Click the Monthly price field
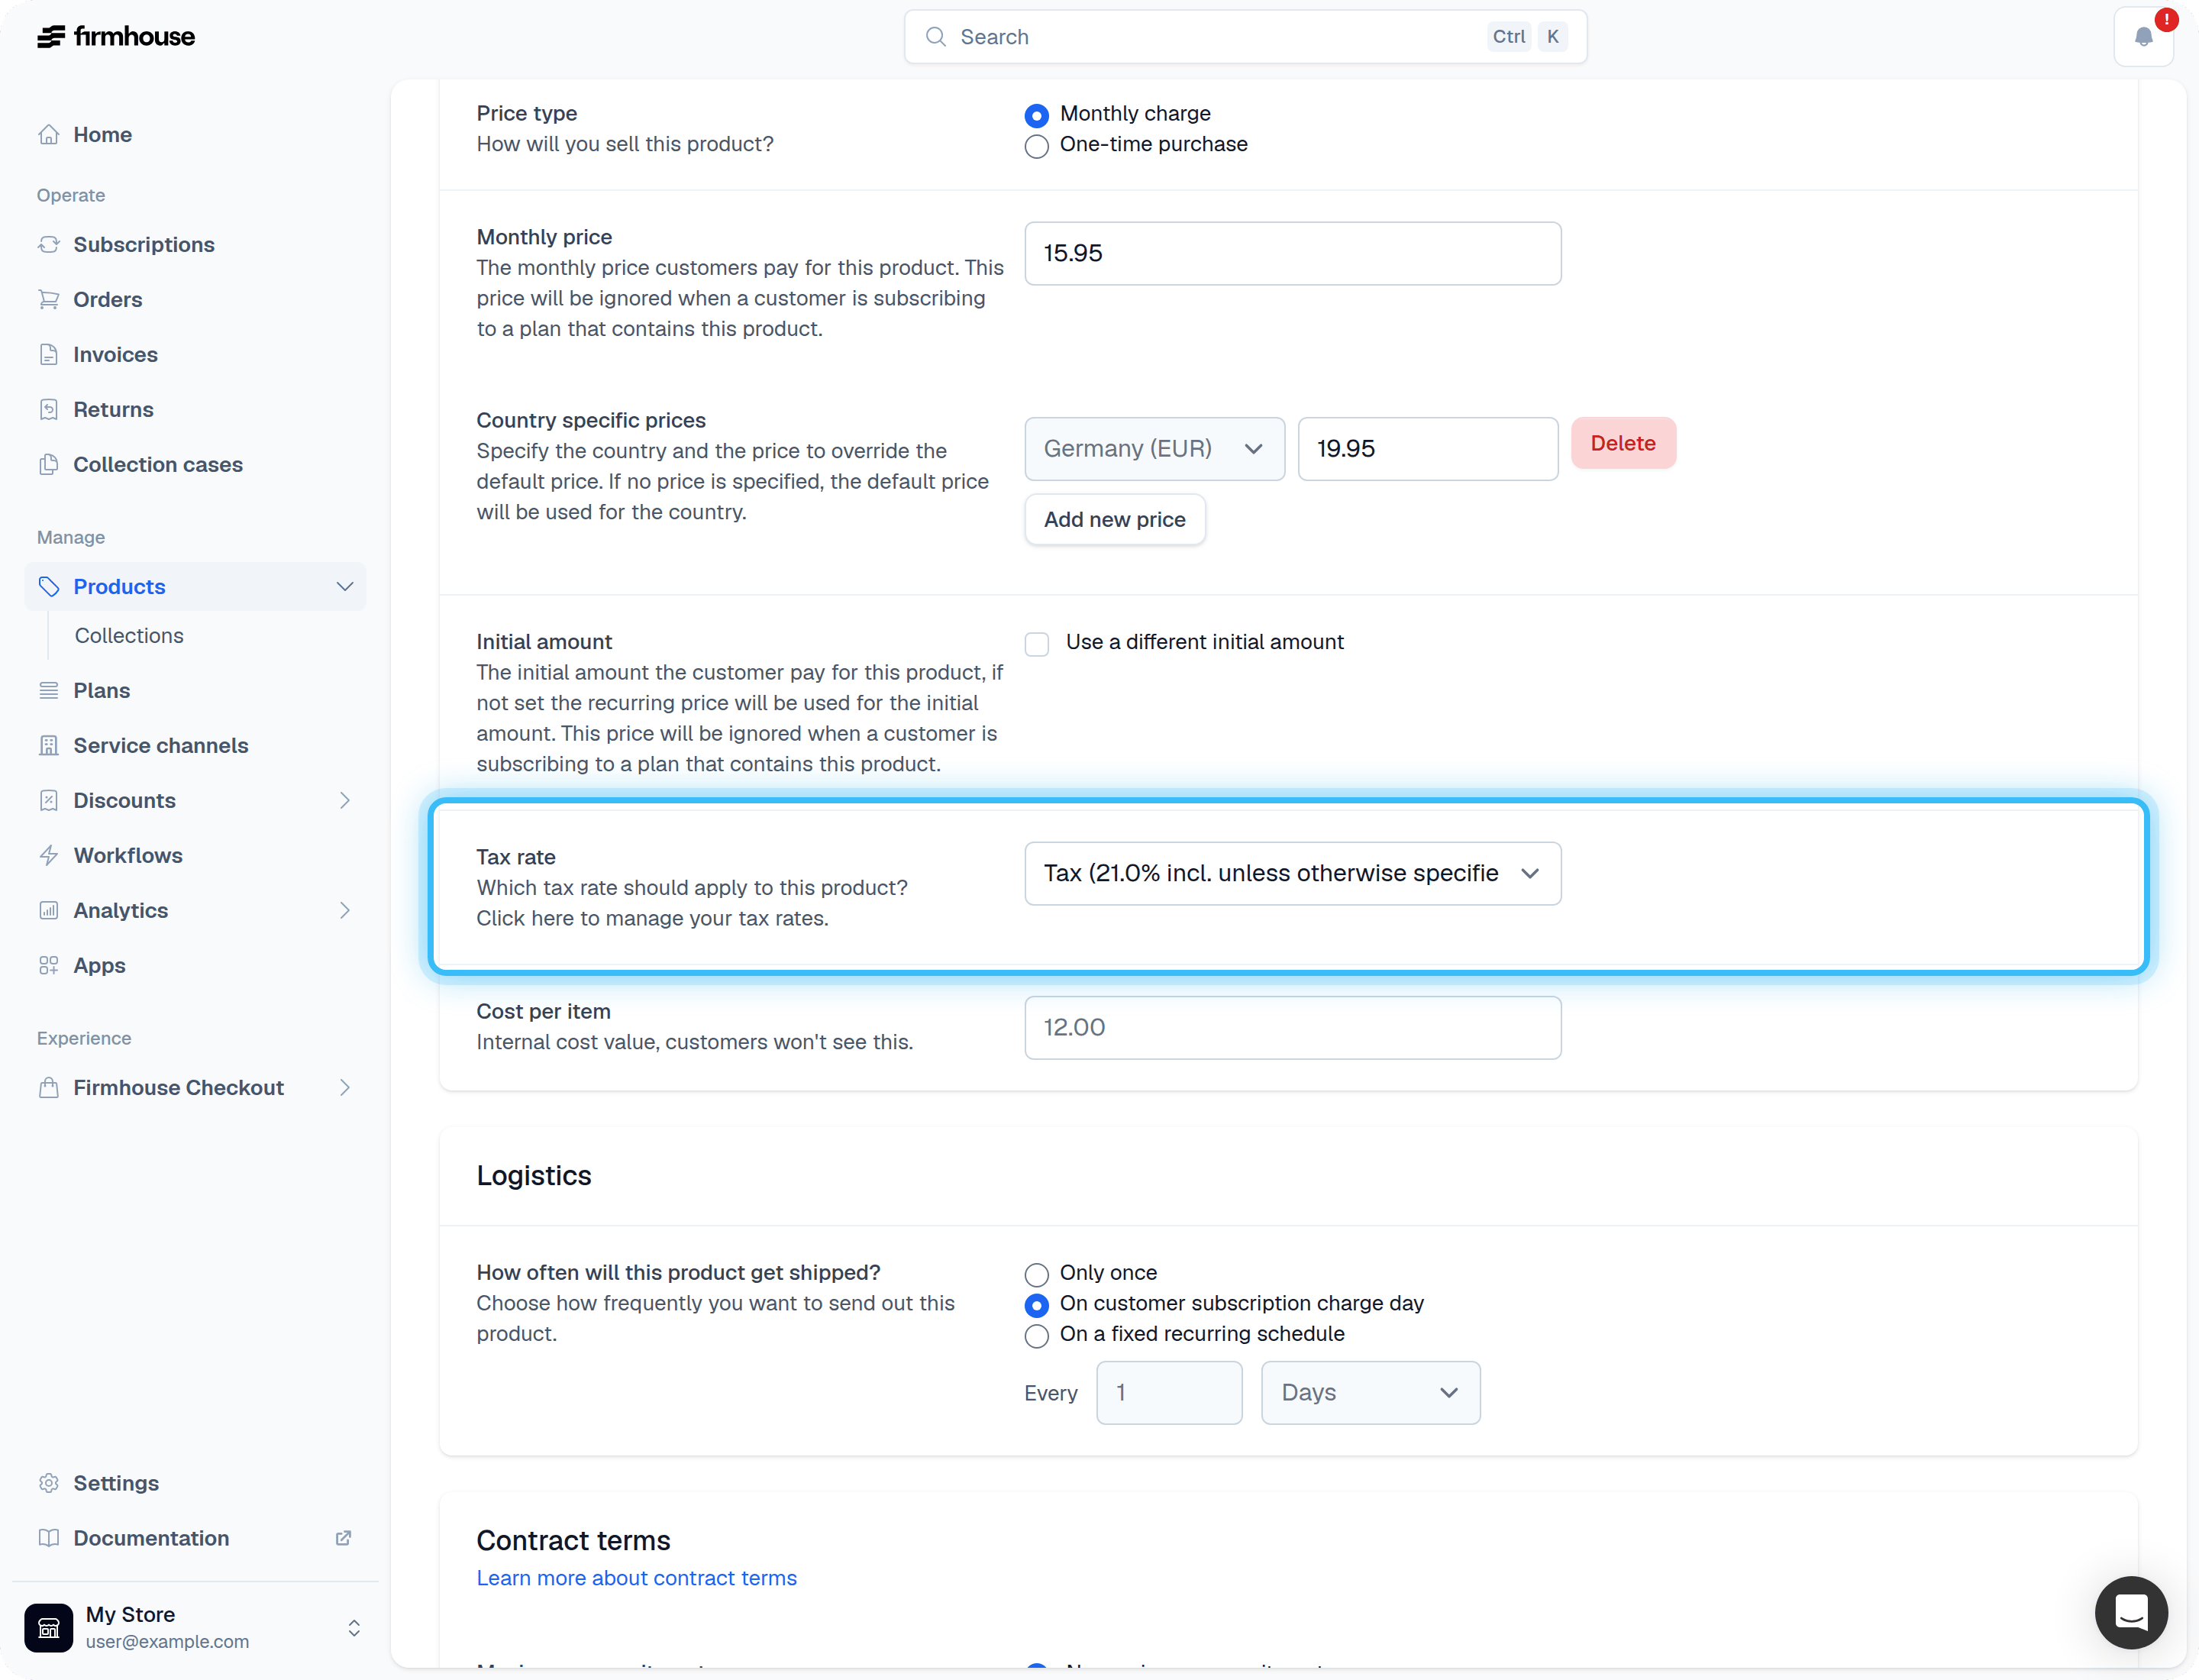 [1292, 253]
